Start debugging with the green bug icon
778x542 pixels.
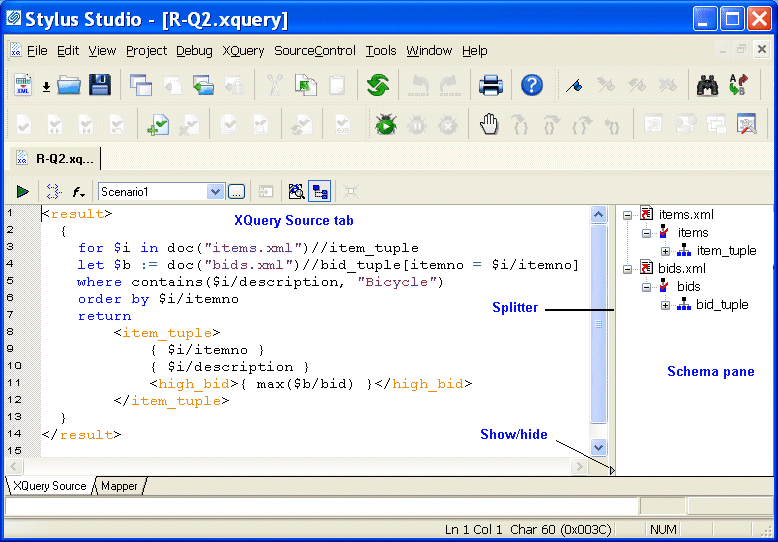pos(385,124)
